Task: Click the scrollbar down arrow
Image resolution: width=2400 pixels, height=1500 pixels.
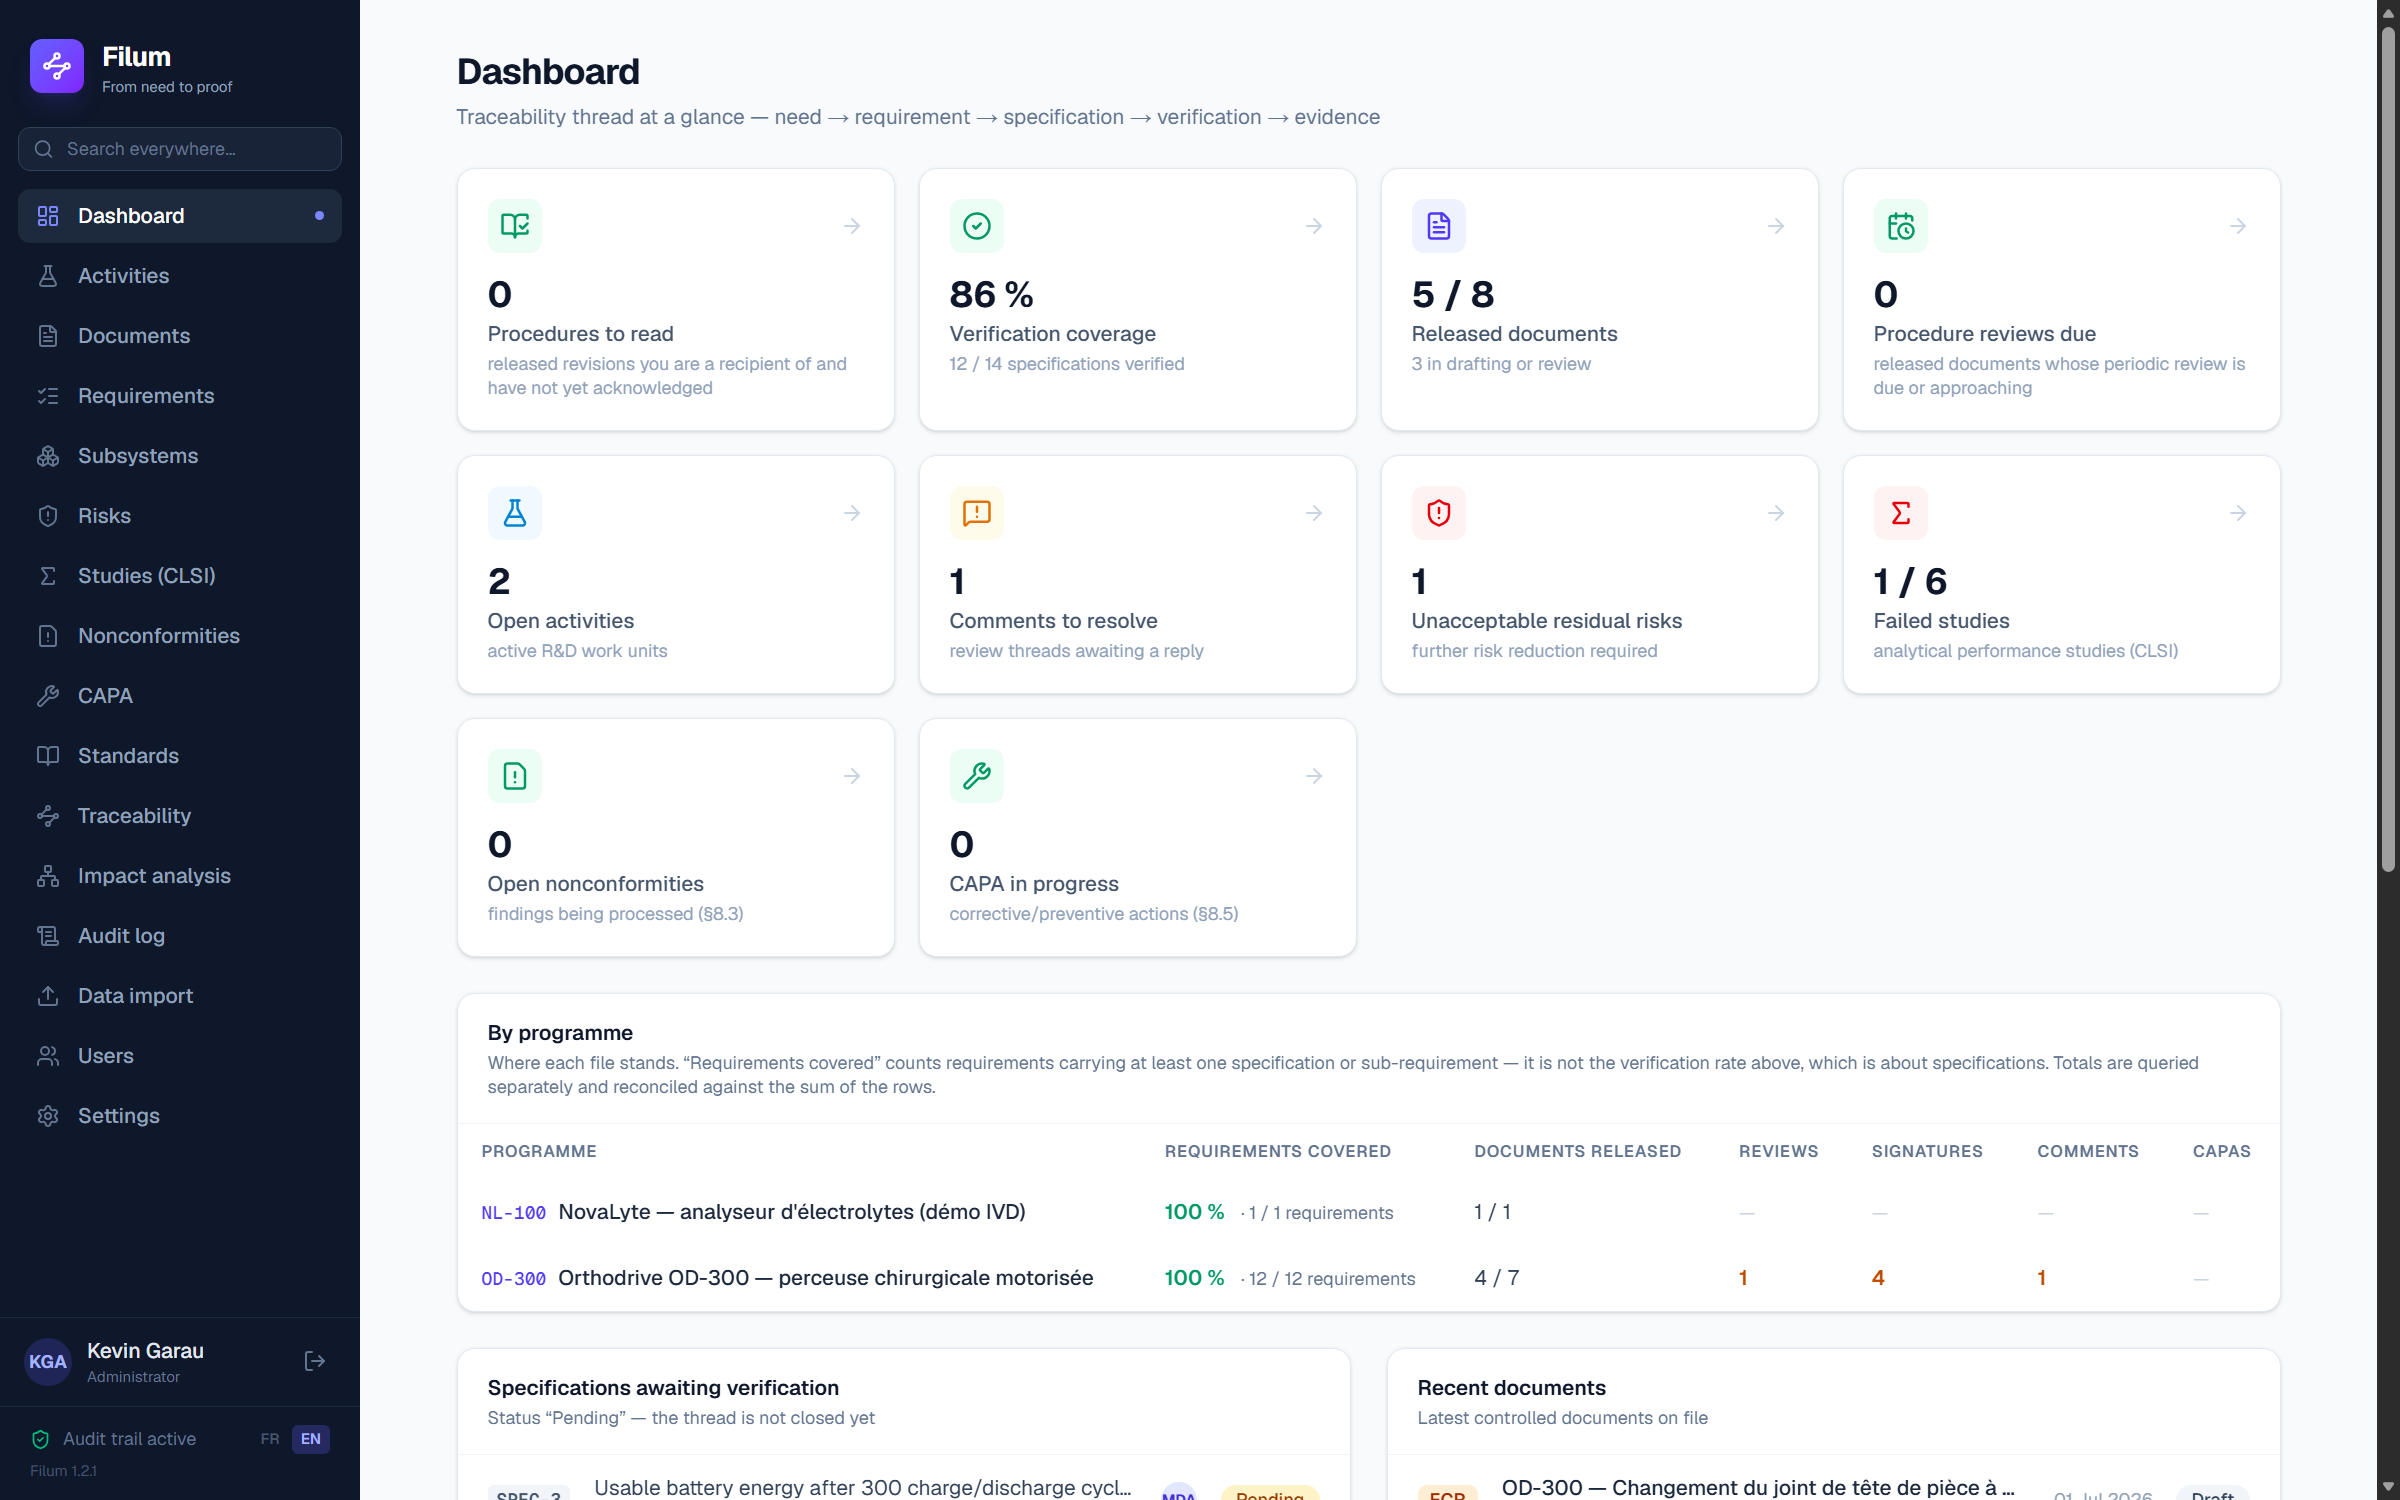Action: click(x=2388, y=1487)
